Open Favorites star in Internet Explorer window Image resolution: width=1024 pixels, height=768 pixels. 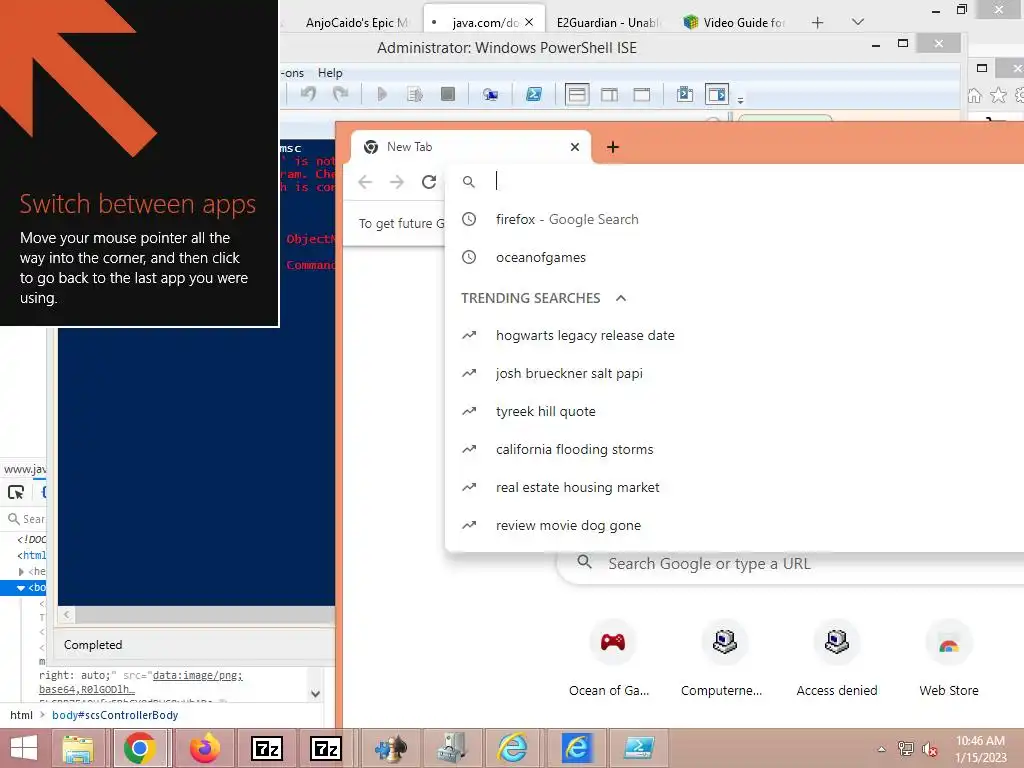pos(998,95)
